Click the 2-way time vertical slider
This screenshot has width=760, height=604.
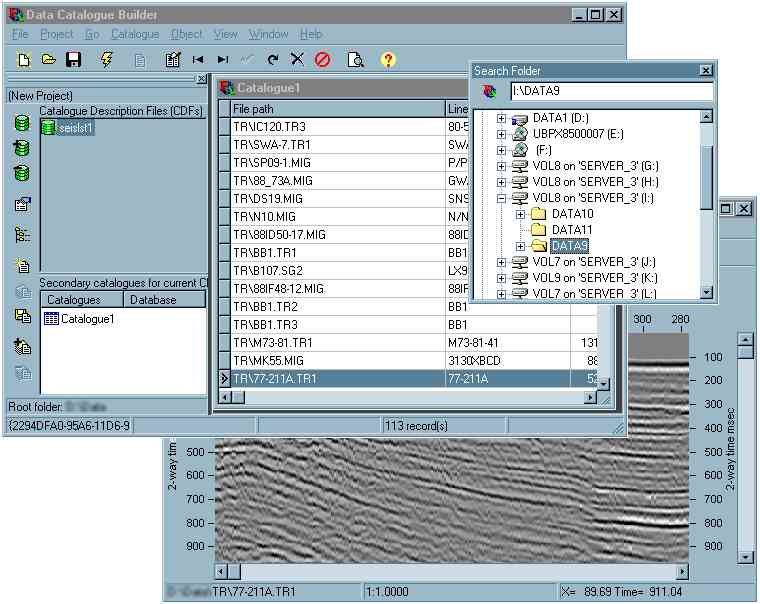coord(744,450)
